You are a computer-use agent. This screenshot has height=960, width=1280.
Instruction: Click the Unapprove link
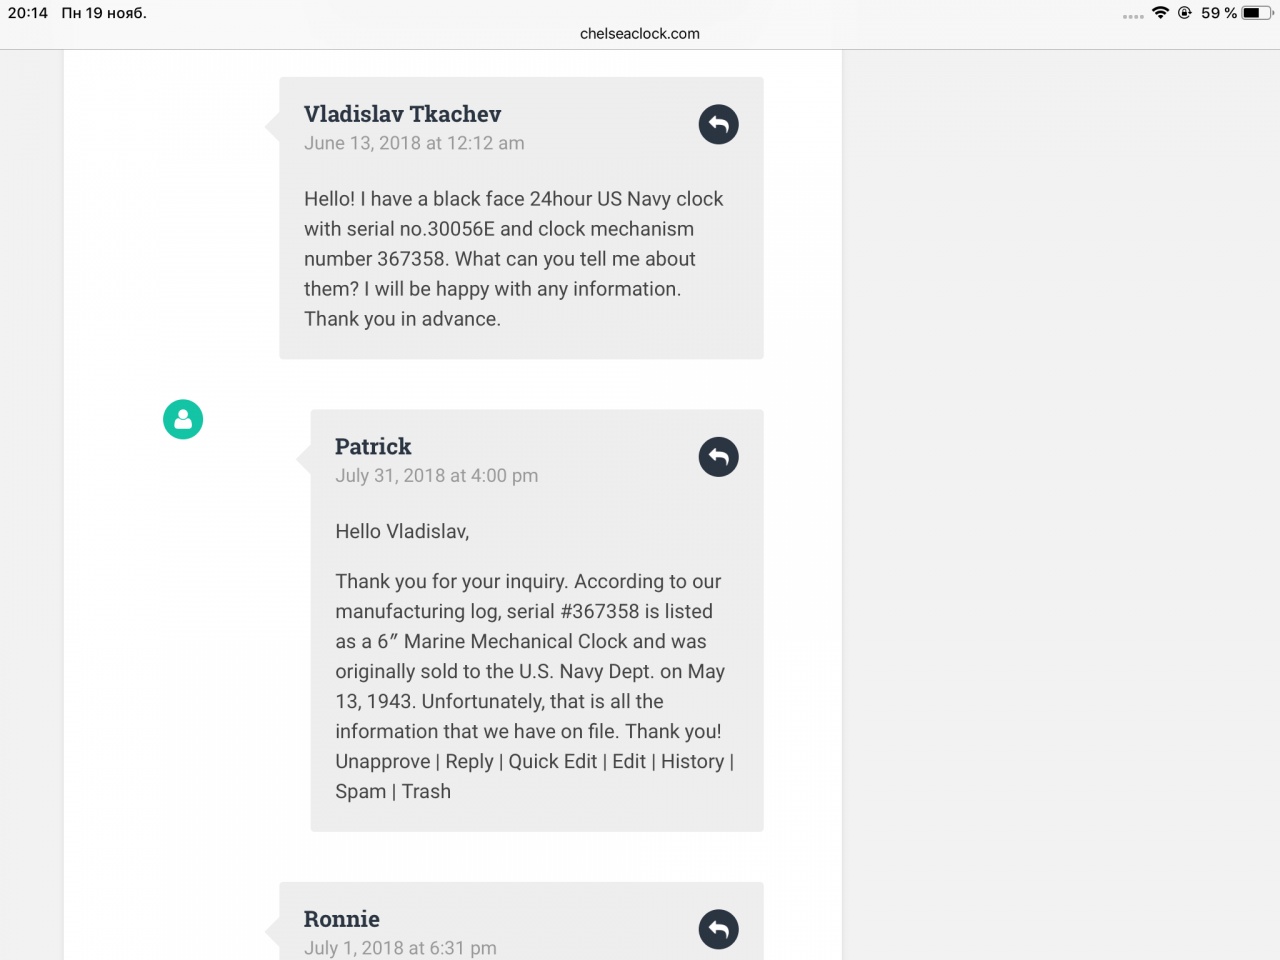pos(382,762)
